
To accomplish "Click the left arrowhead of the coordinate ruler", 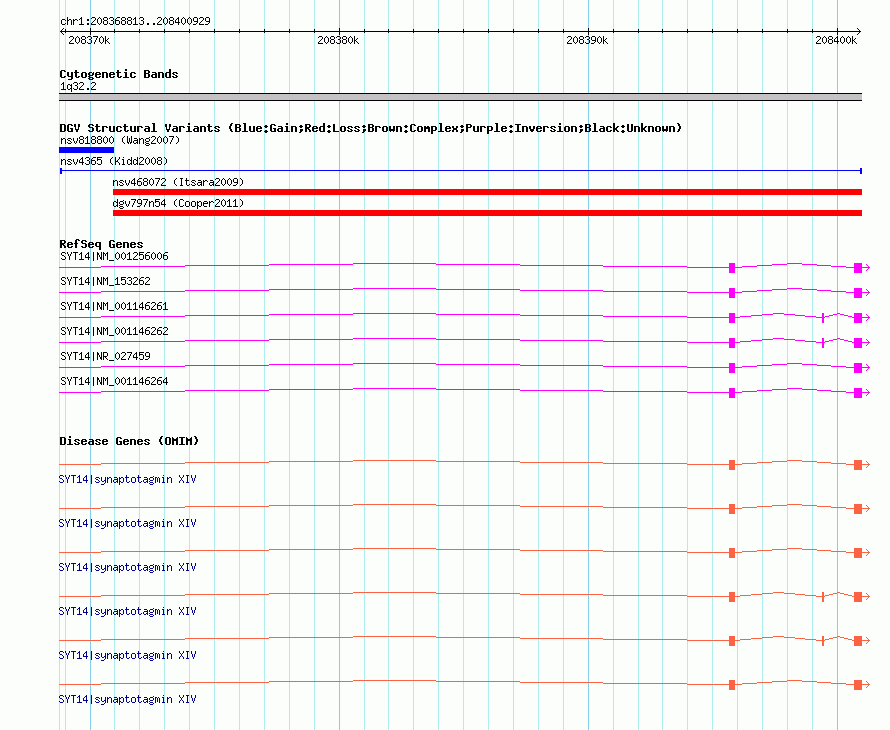I will click(62, 32).
